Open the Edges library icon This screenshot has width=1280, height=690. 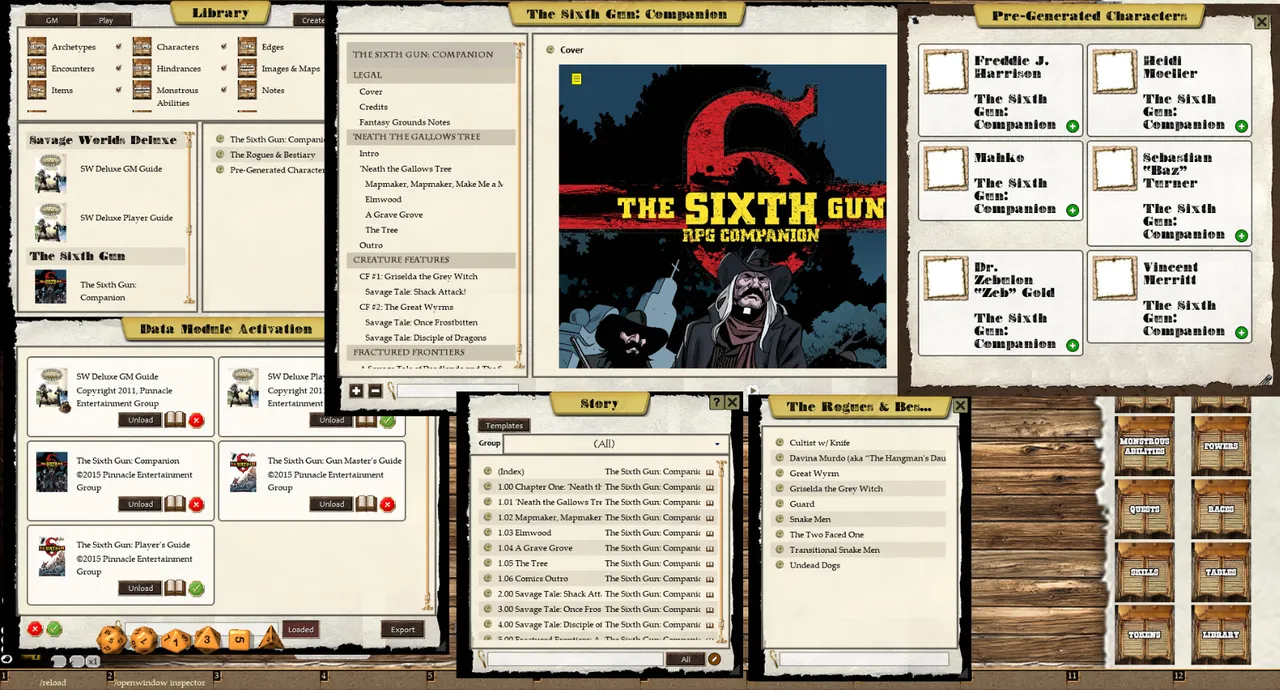247,47
